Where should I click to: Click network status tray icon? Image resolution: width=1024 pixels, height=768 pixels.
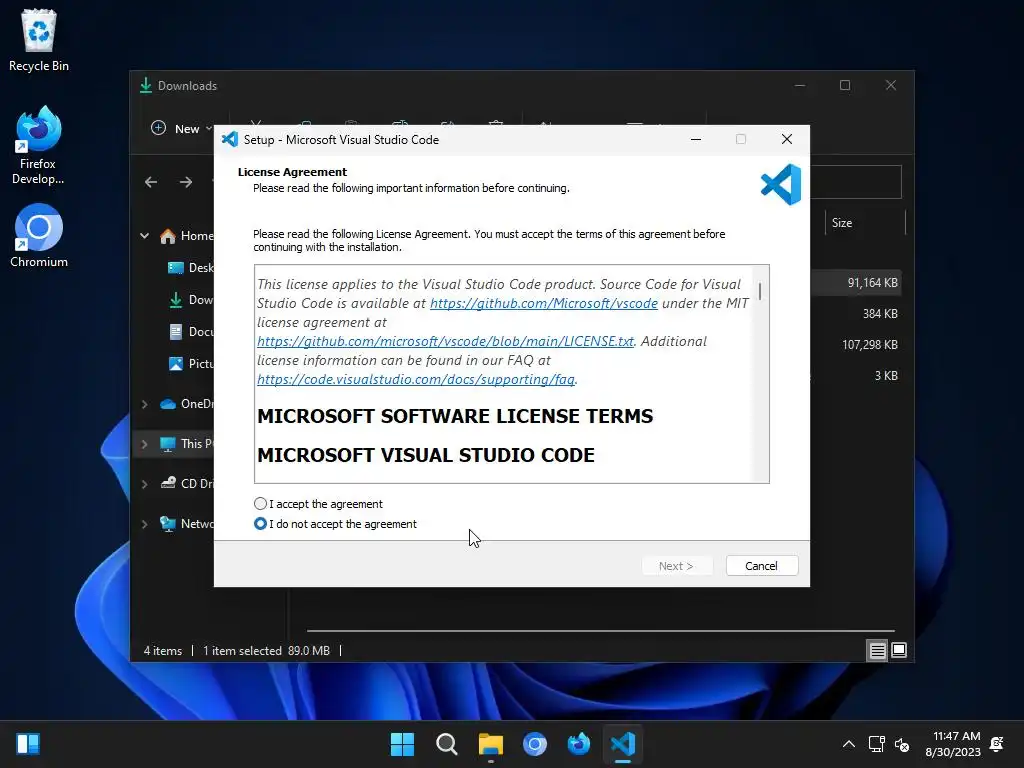876,744
